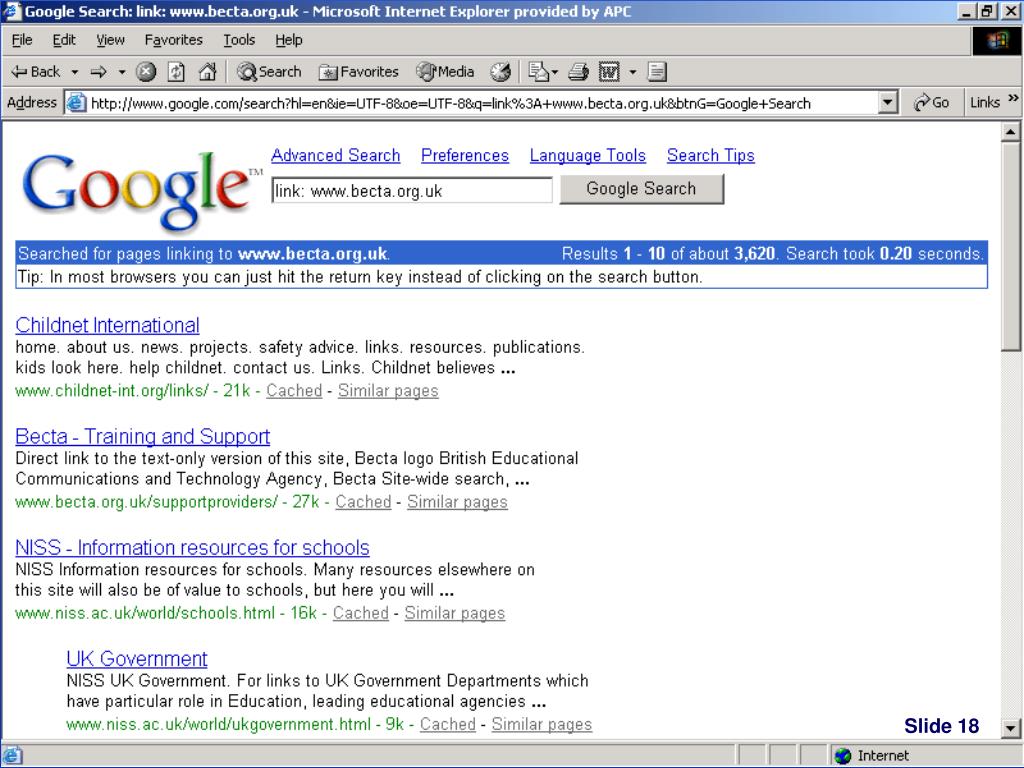
Task: Open Cached link for ukgovernment.html result
Action: click(447, 724)
